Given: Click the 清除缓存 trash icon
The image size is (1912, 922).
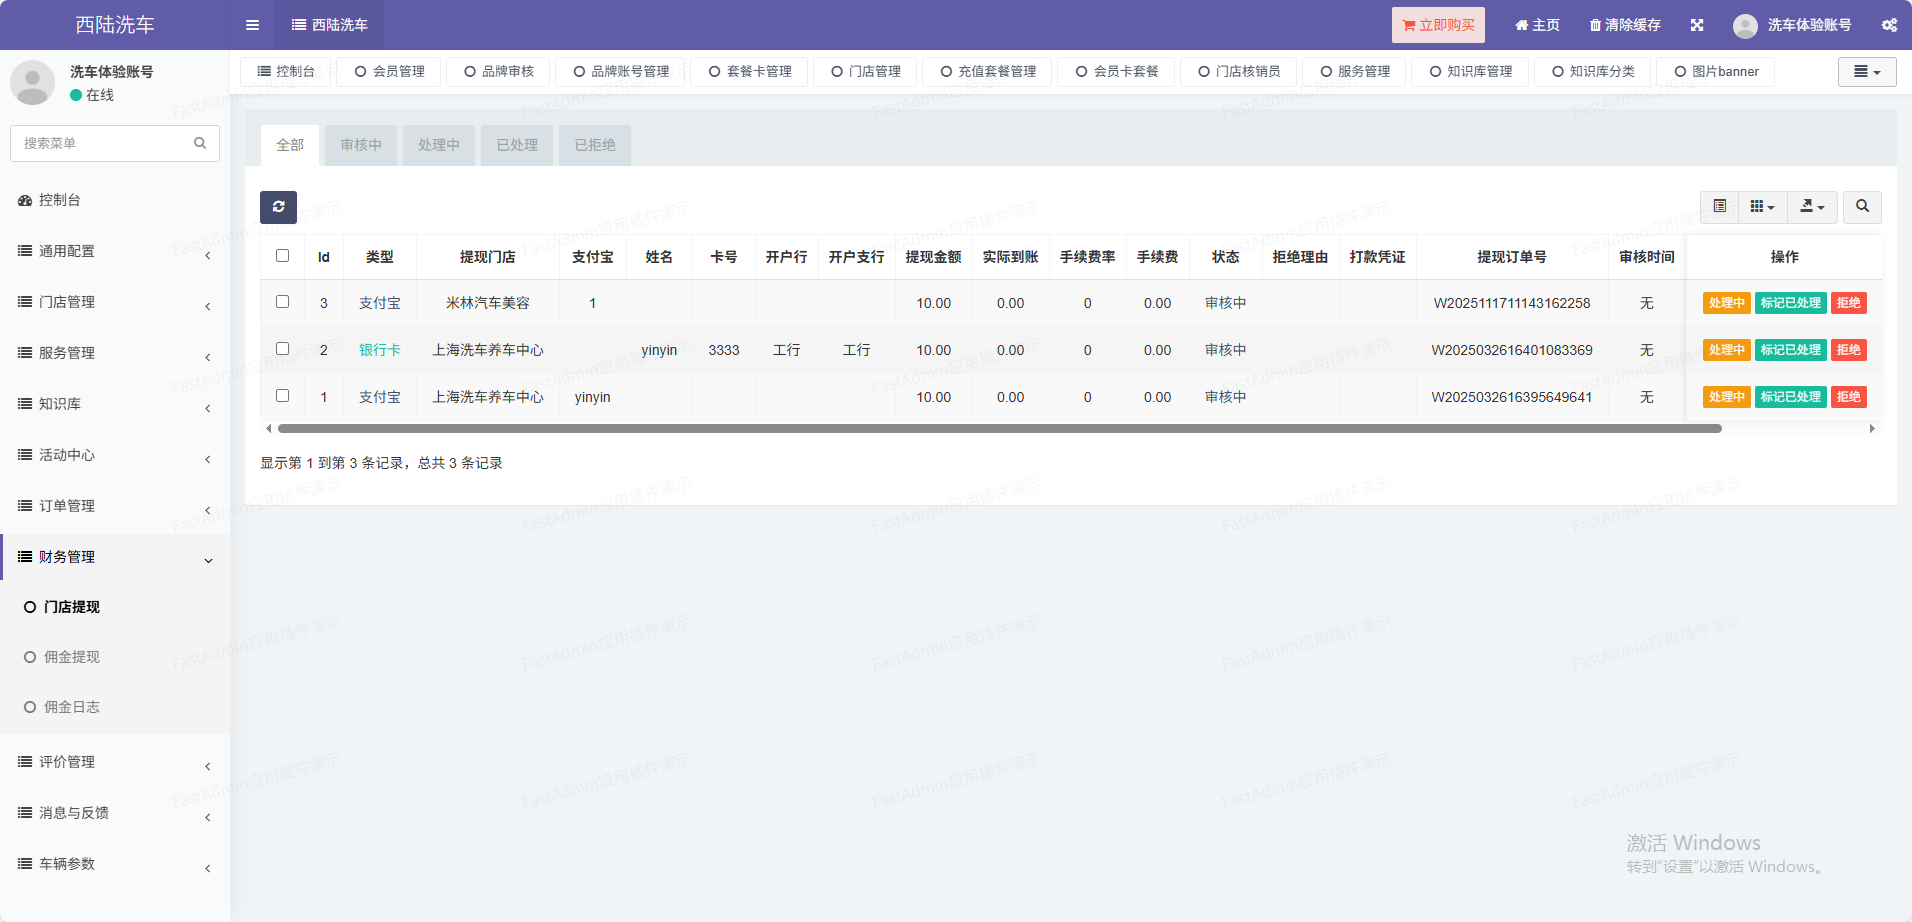Looking at the screenshot, I should 1595,25.
